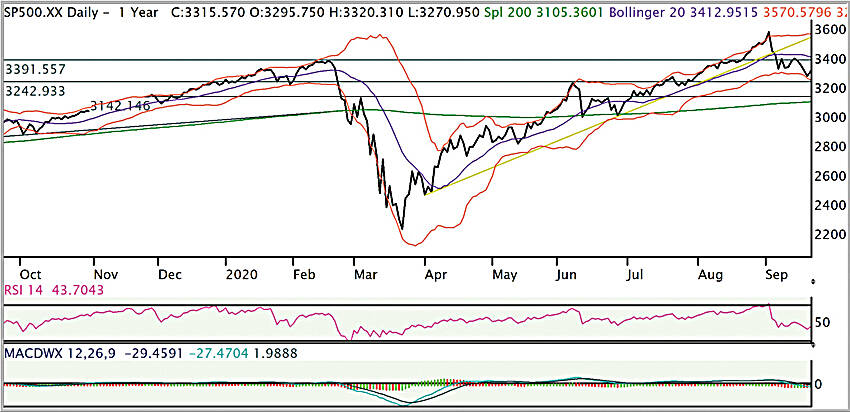
Task: Click the 'Feb' date axis label
Action: pos(304,275)
